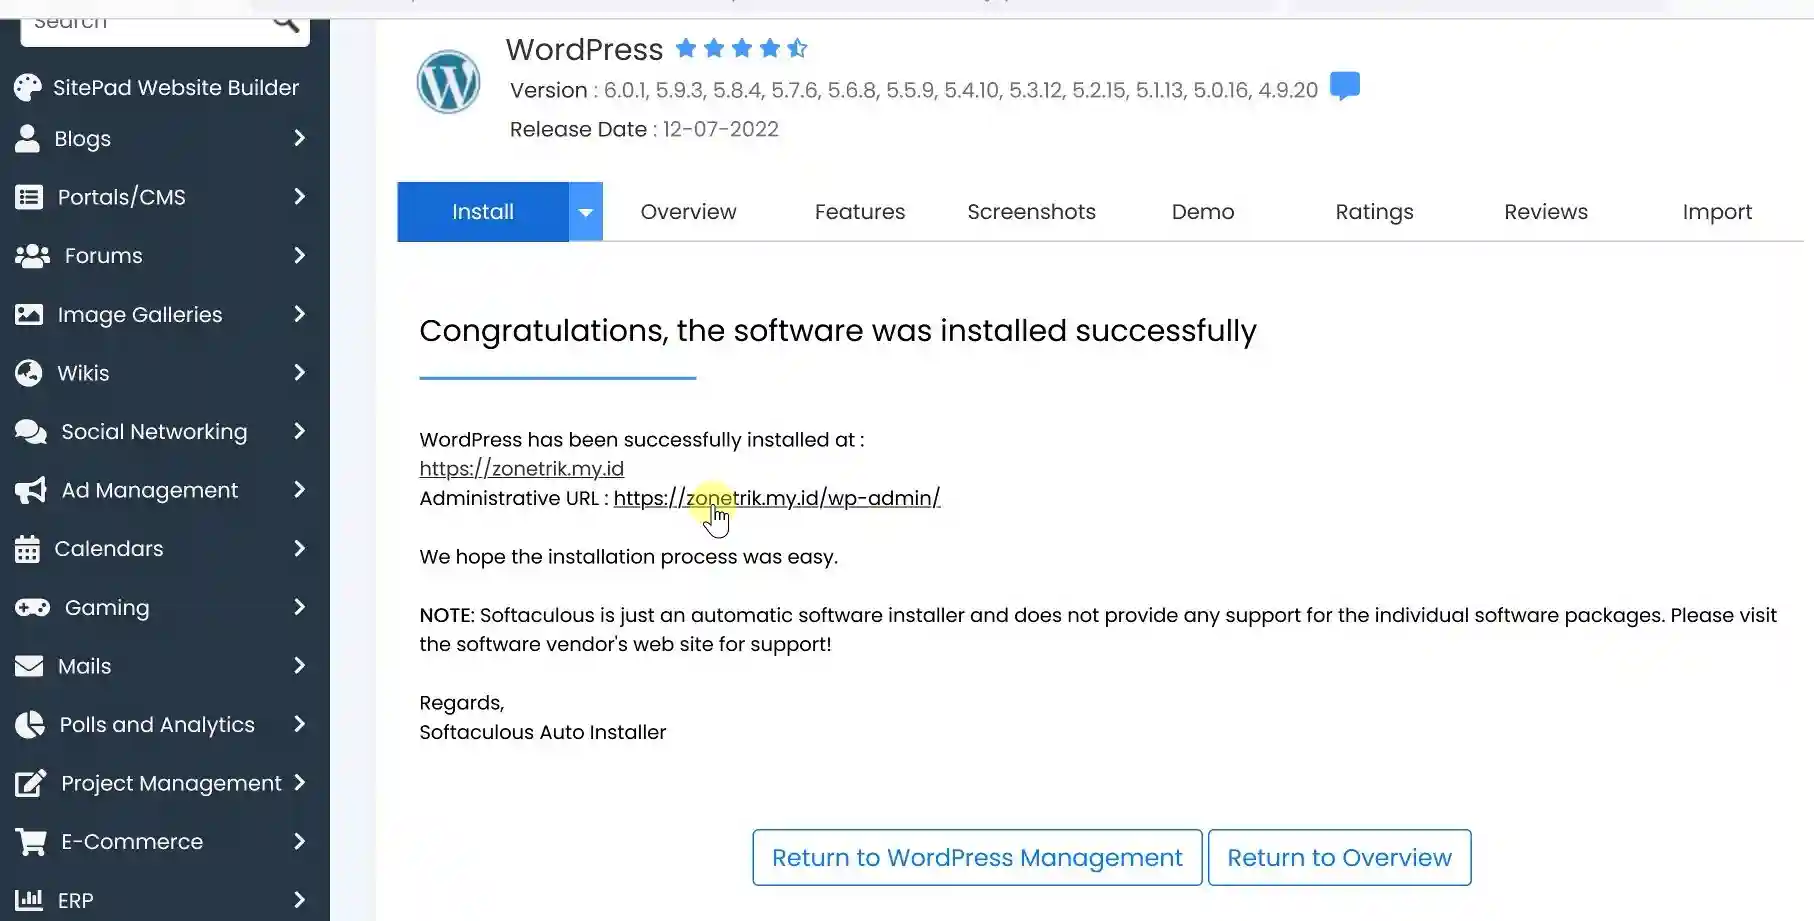Open the https://zonetrik.my.id site link
1814x921 pixels.
coord(522,469)
